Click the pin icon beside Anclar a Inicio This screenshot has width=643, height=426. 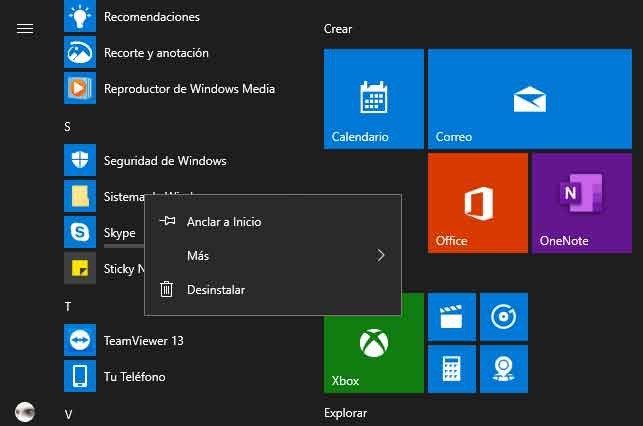(167, 221)
